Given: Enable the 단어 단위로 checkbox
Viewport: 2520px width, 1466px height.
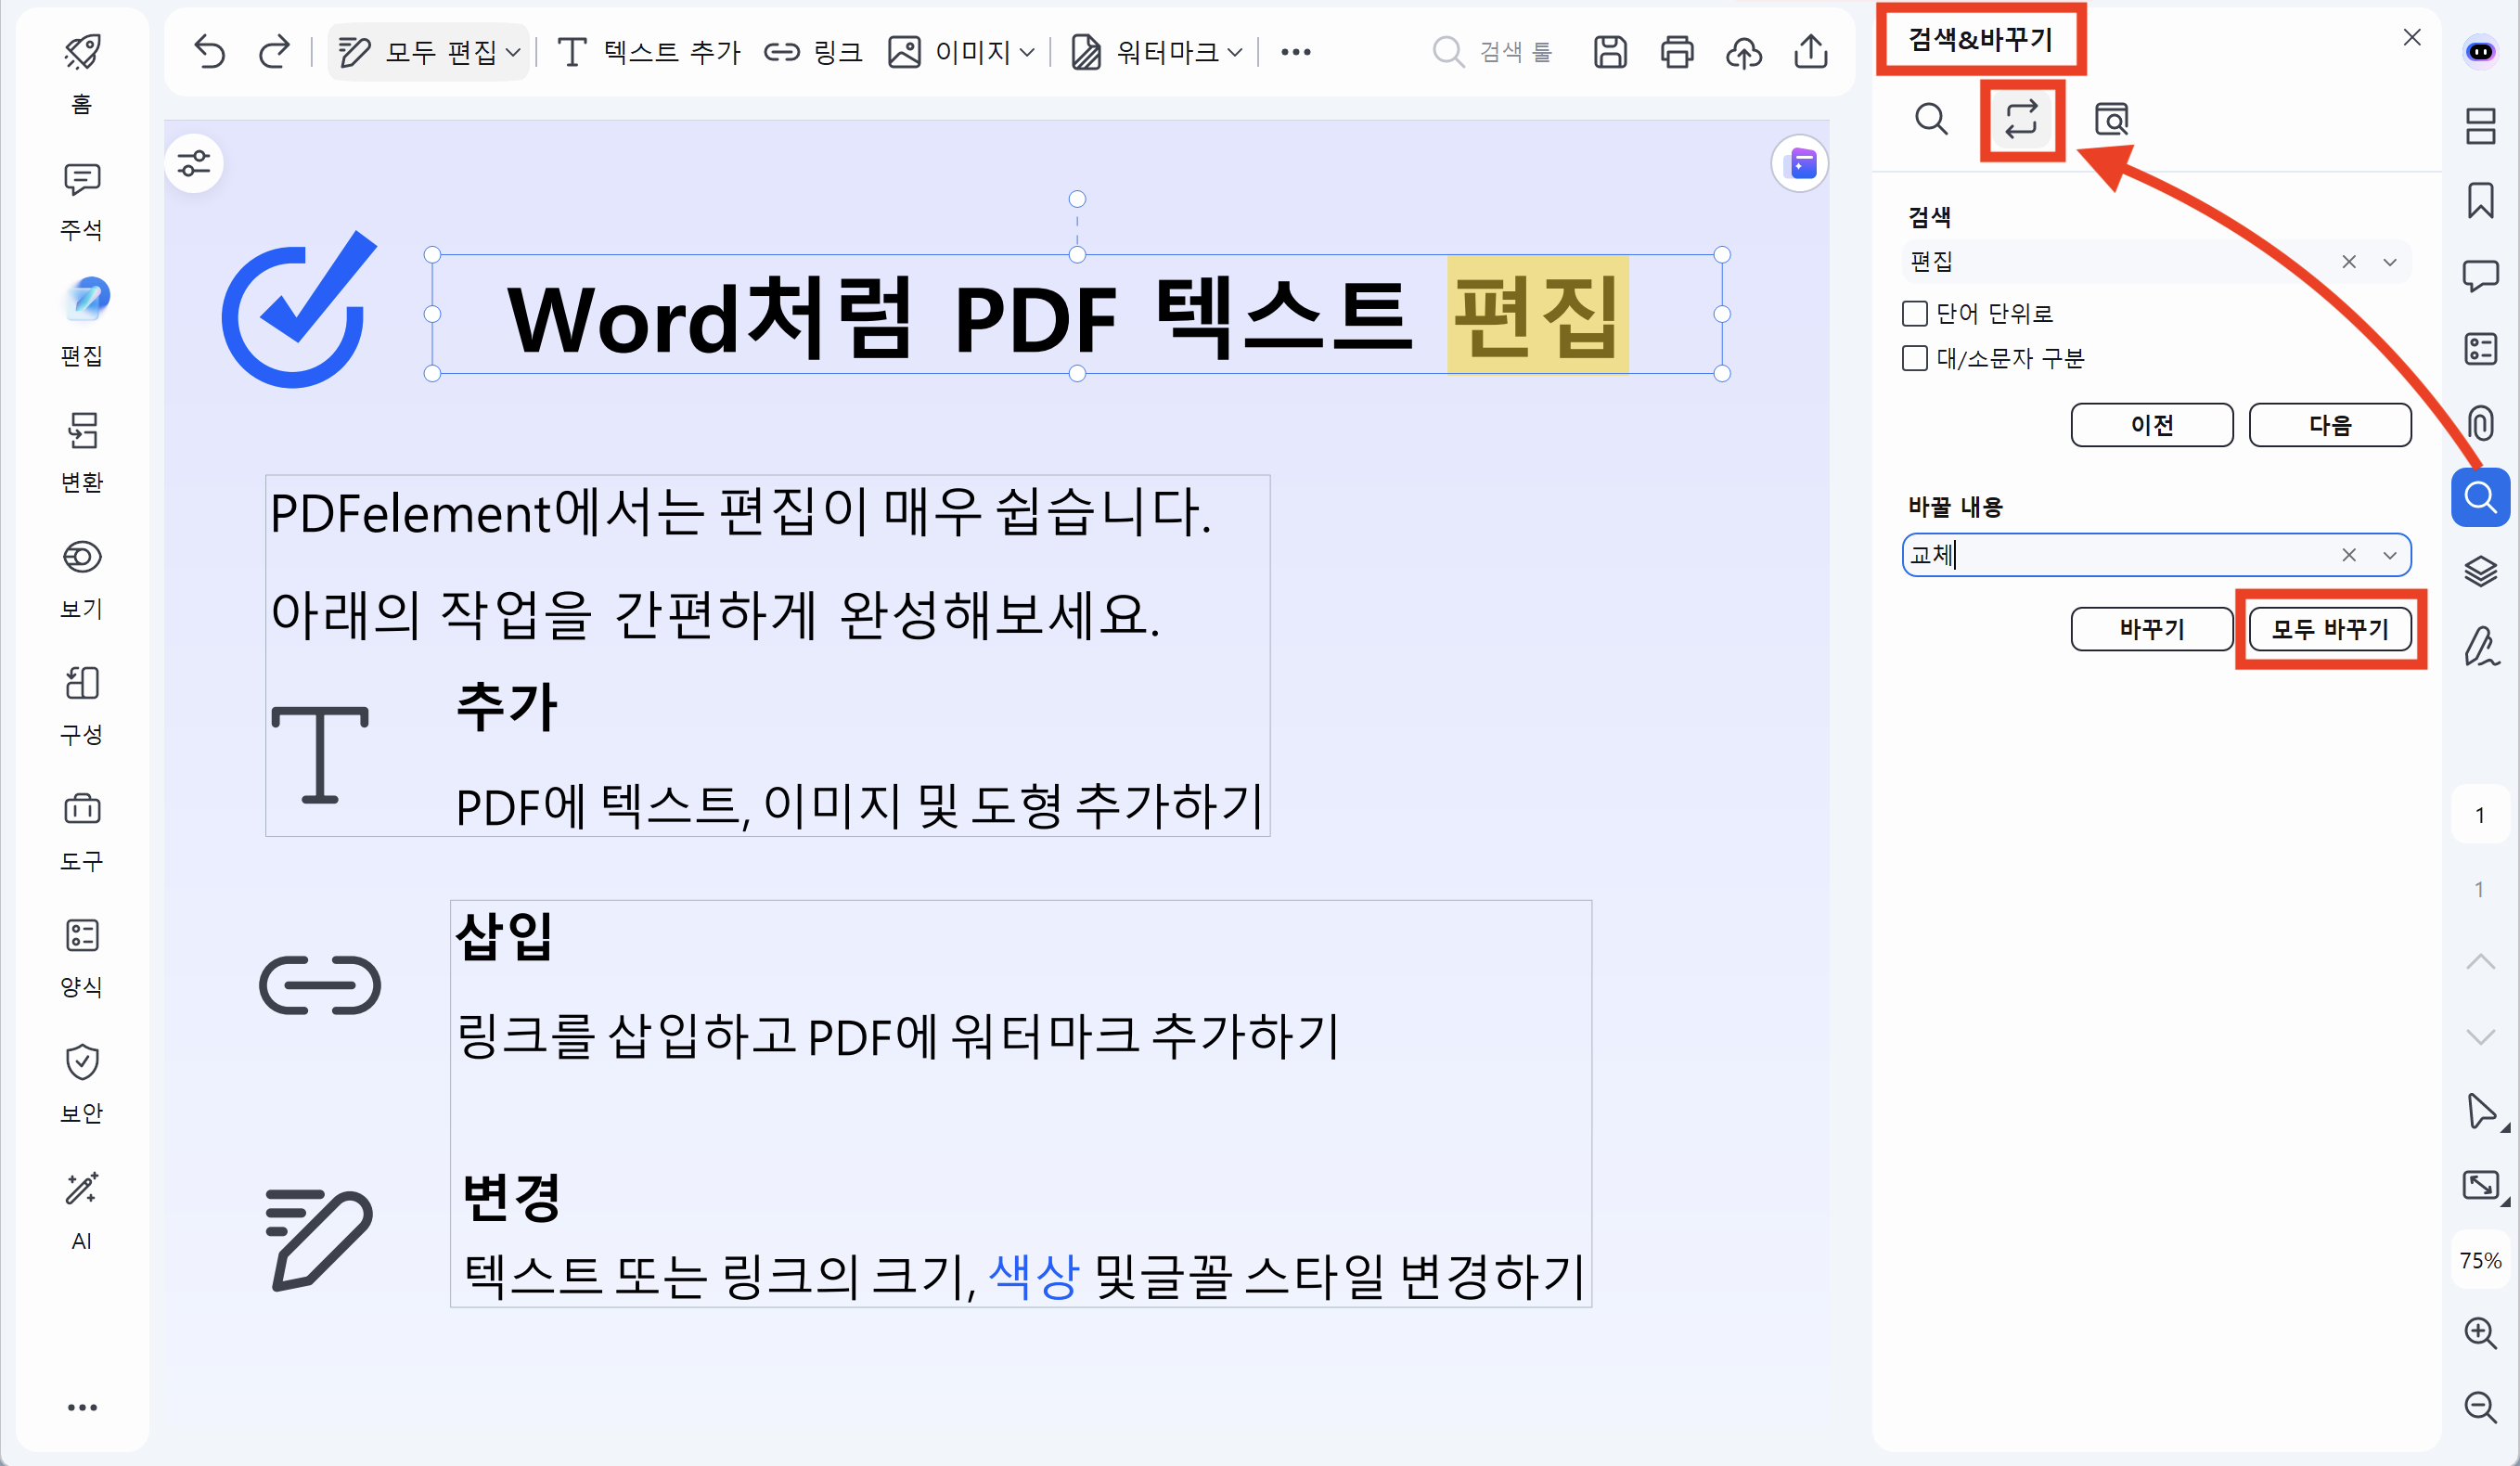Looking at the screenshot, I should coord(1913,313).
